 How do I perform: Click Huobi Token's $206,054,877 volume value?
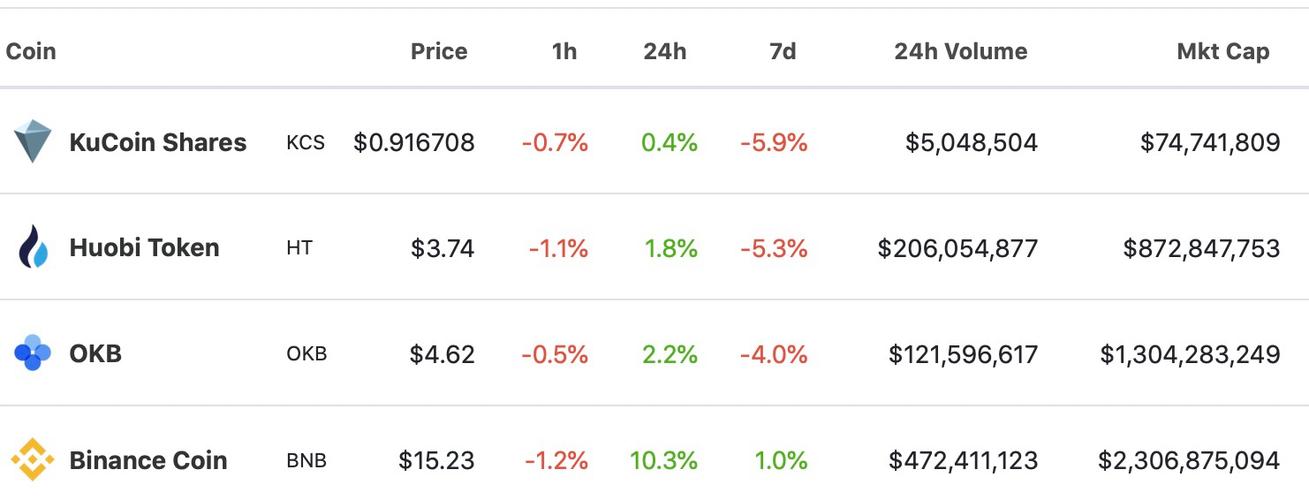point(958,248)
